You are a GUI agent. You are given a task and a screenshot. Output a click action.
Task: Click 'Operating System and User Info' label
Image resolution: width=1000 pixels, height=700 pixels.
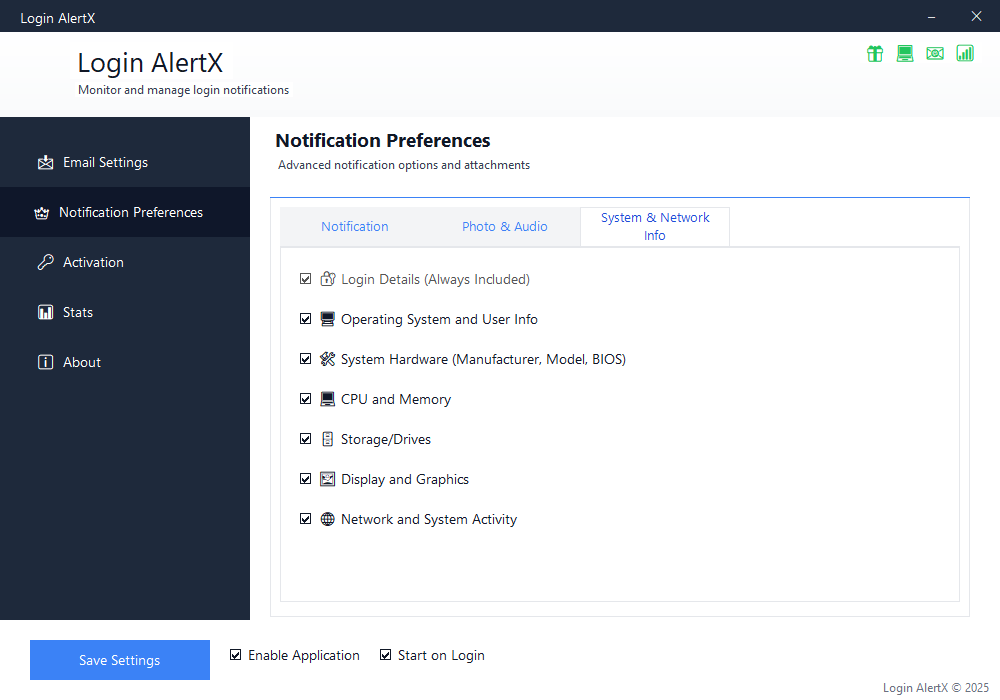pyautogui.click(x=439, y=319)
